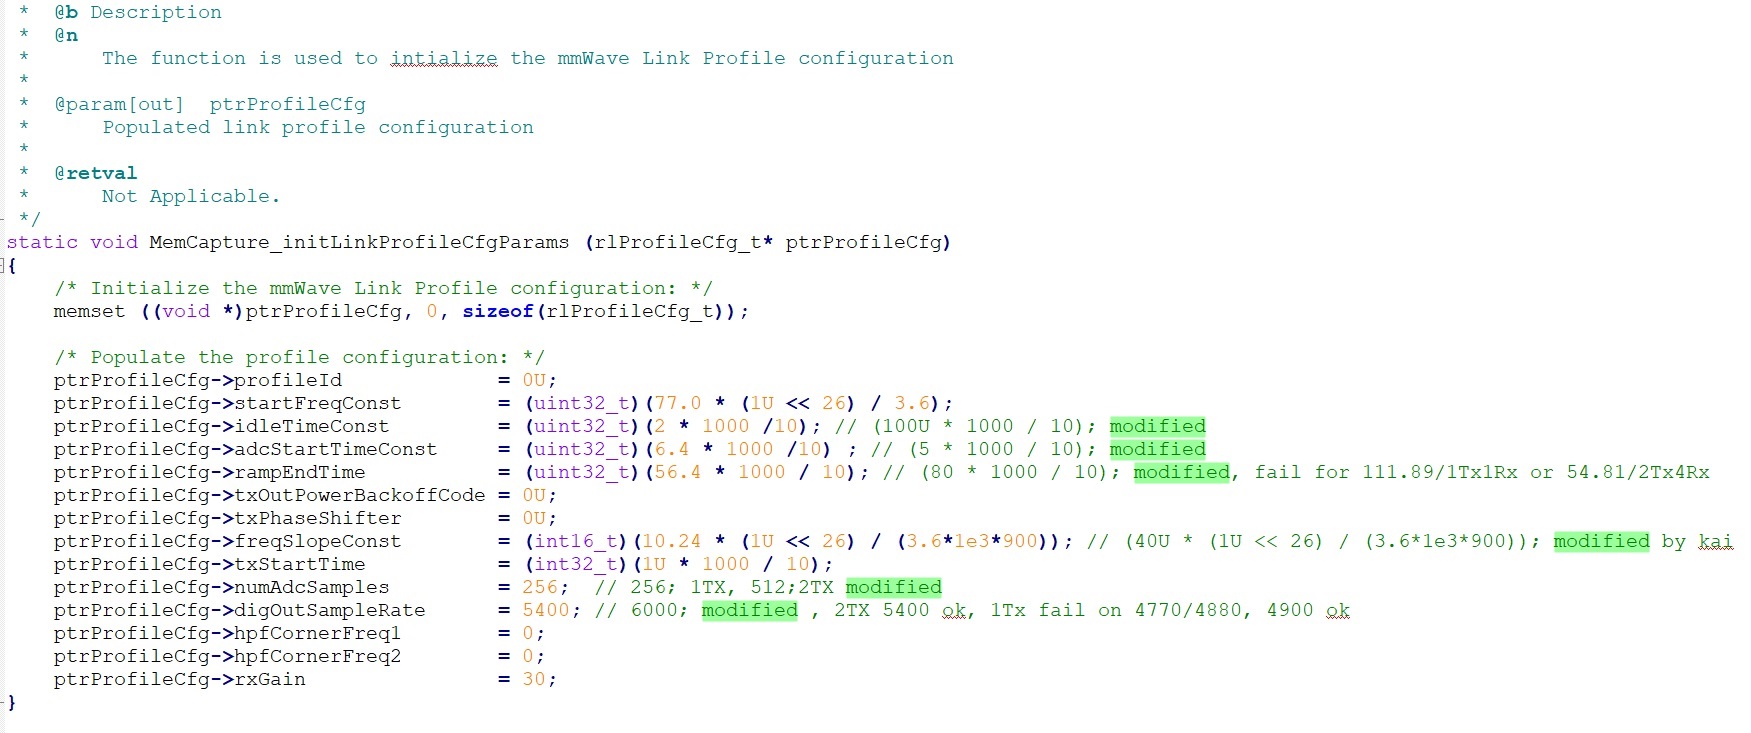Click the memset function call
The height and width of the screenshot is (733, 1751).
pos(89,311)
